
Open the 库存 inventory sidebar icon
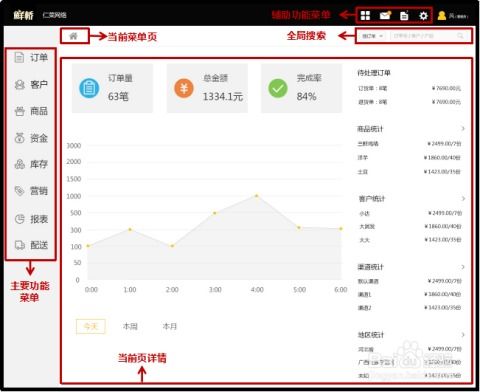pyautogui.click(x=19, y=164)
